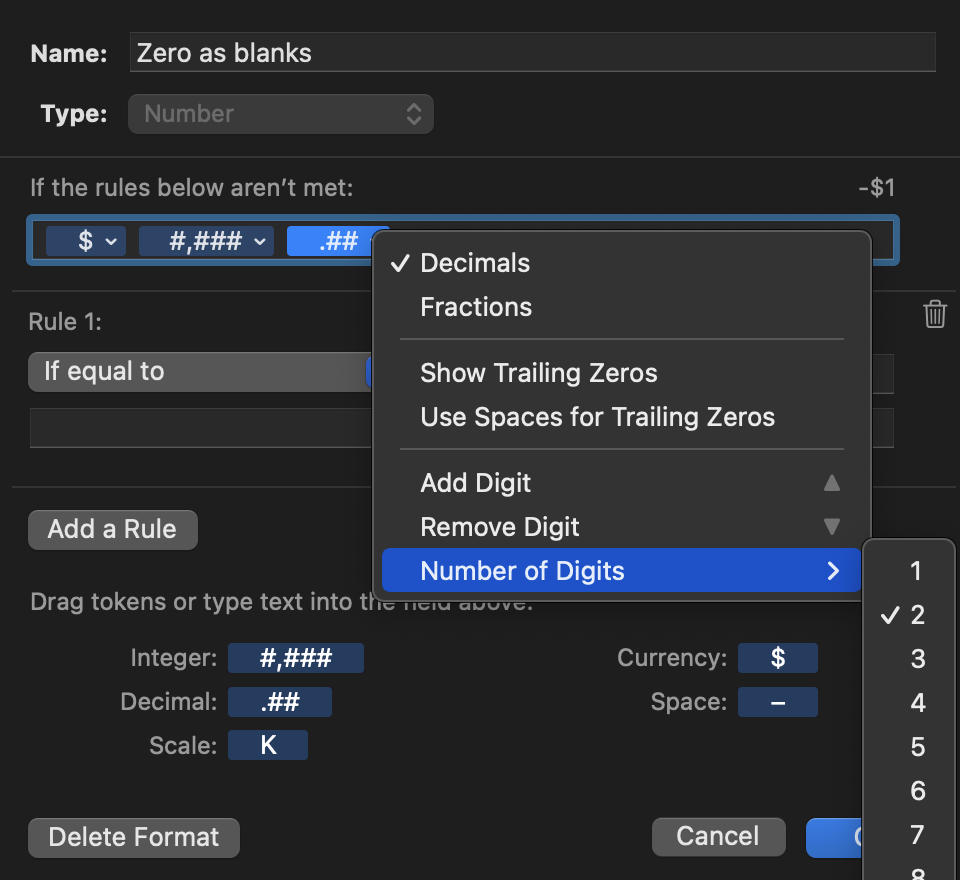Select the .## token in format field
This screenshot has width=960, height=880.
[x=336, y=241]
